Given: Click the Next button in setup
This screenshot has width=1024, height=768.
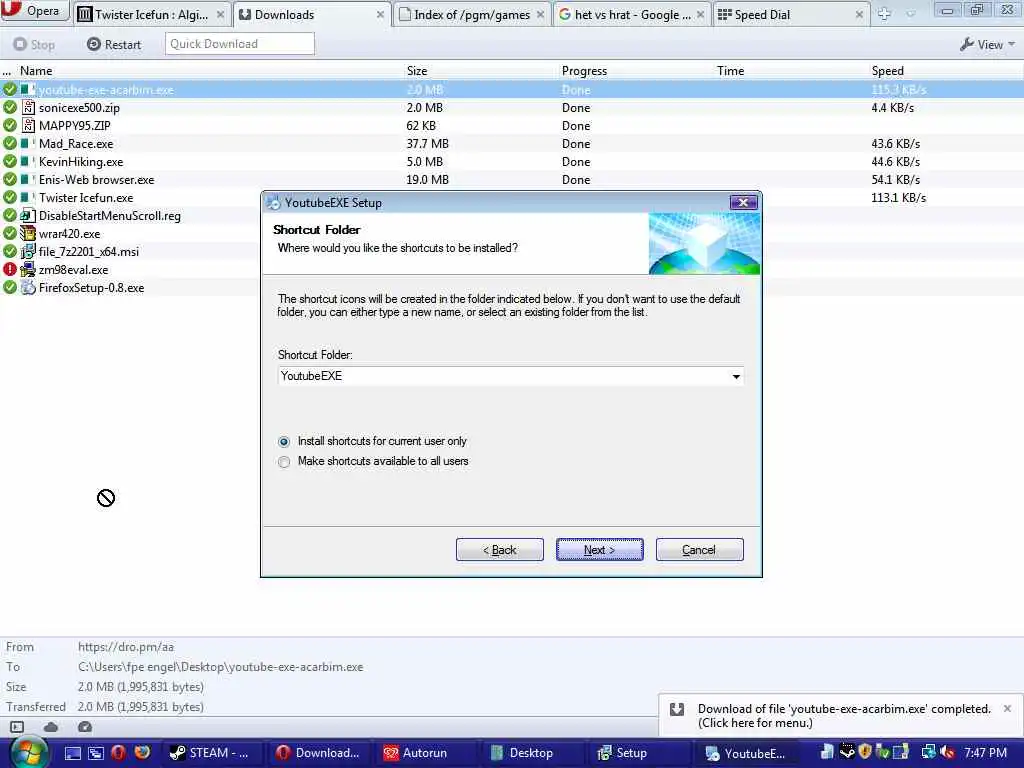Looking at the screenshot, I should (600, 550).
